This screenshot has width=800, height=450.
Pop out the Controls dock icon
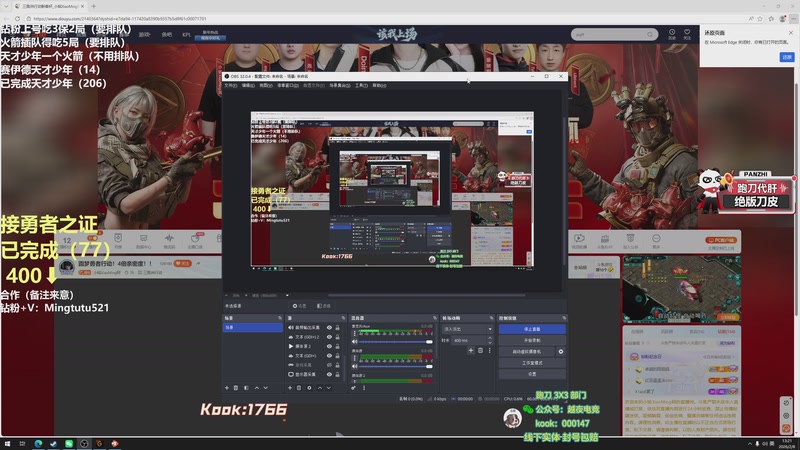coord(564,318)
